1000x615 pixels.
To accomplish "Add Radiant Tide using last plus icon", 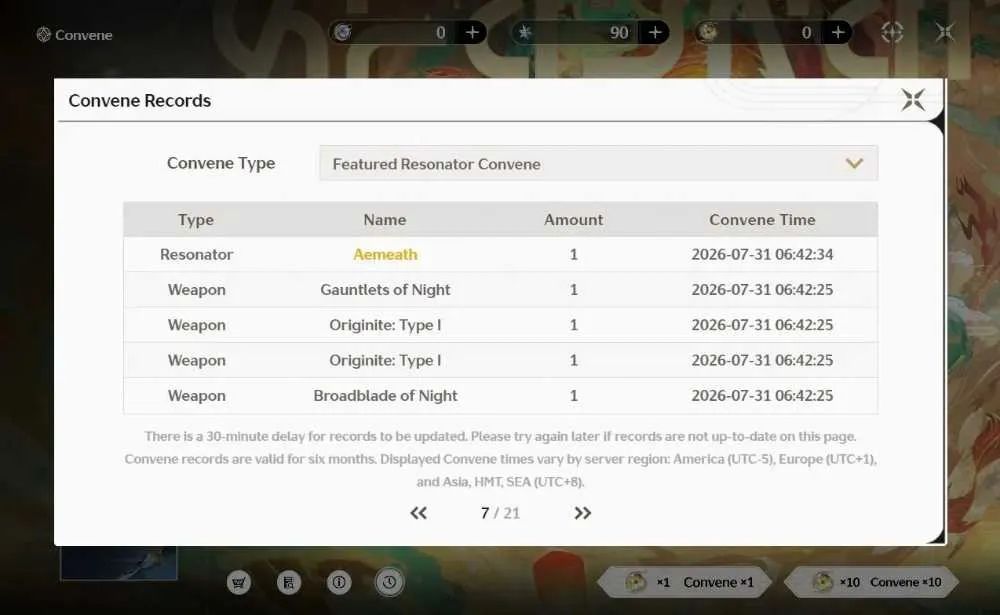I will (x=838, y=33).
